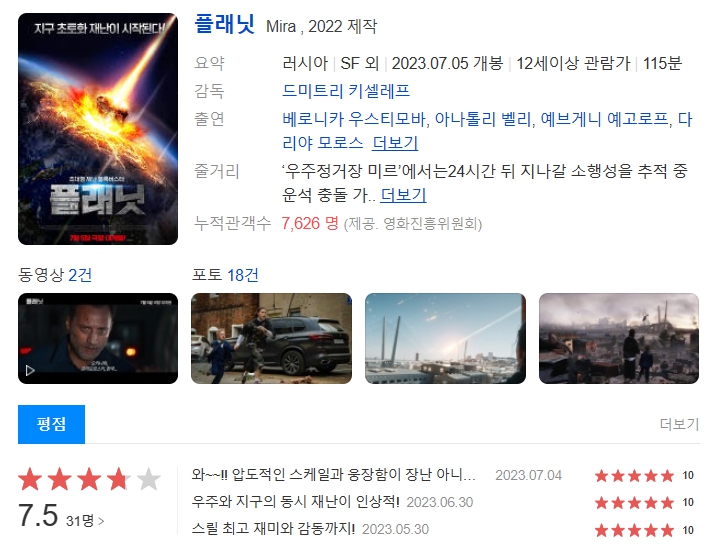The height and width of the screenshot is (549, 720).
Task: Open the 동영상 2건 section link
Action: tap(55, 275)
